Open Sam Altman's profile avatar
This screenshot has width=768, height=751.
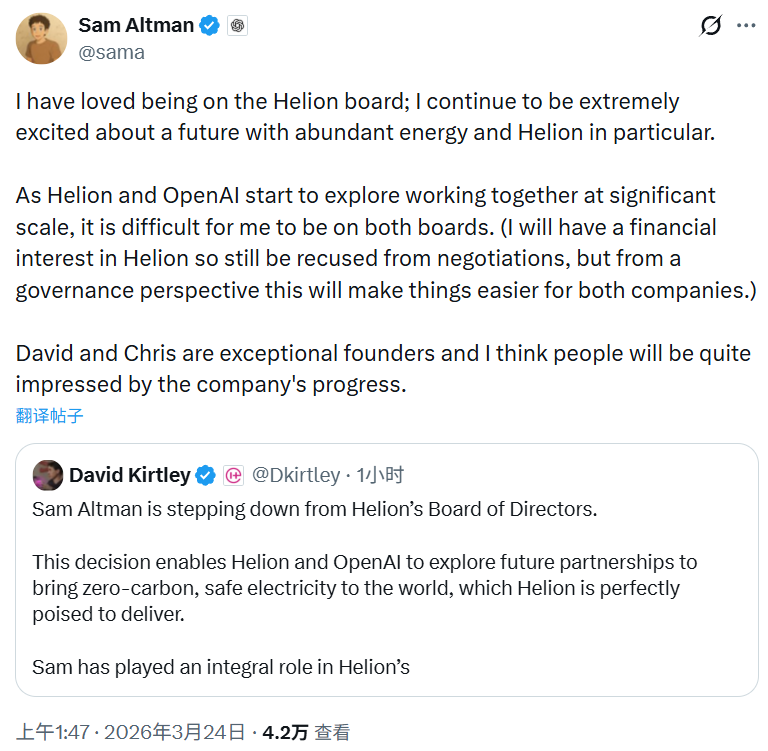coord(40,39)
